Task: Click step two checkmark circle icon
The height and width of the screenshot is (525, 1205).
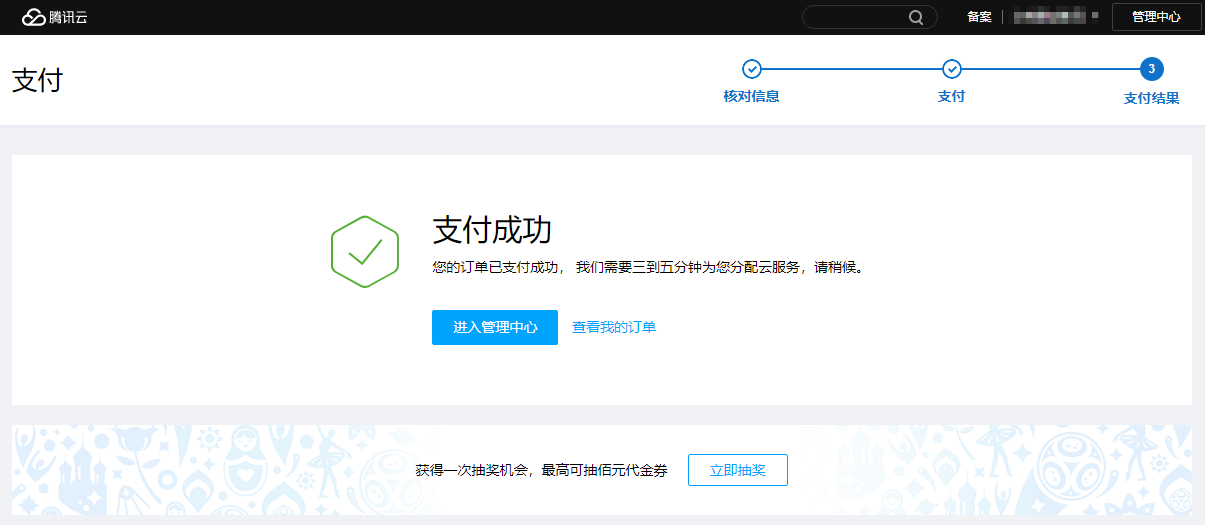Action: click(952, 69)
